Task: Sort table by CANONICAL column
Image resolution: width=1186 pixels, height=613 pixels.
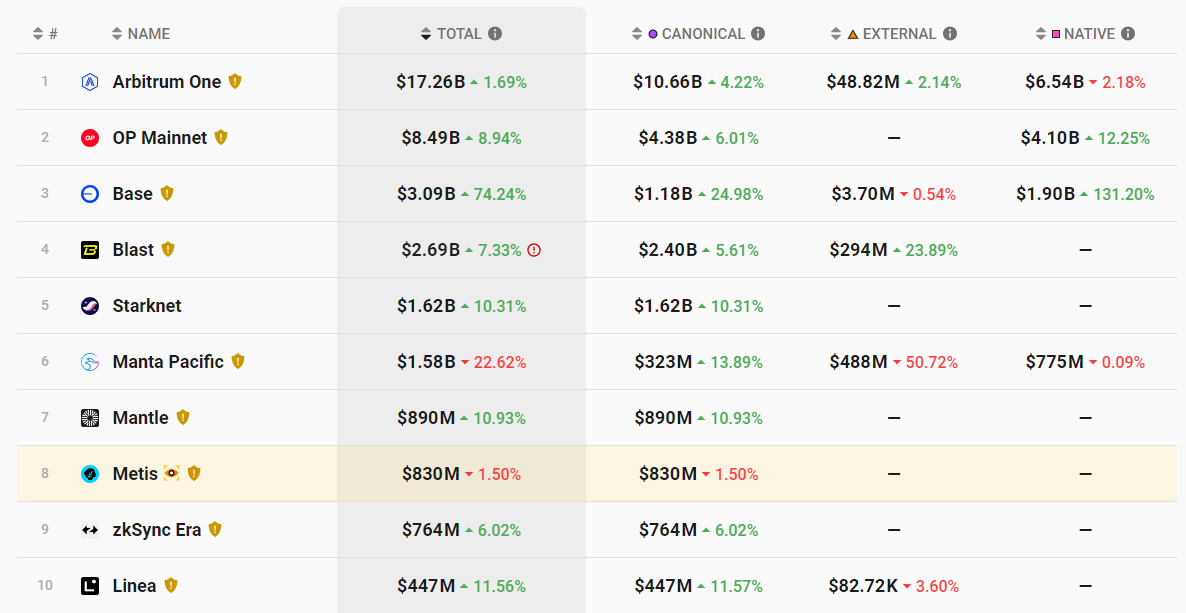Action: [688, 33]
